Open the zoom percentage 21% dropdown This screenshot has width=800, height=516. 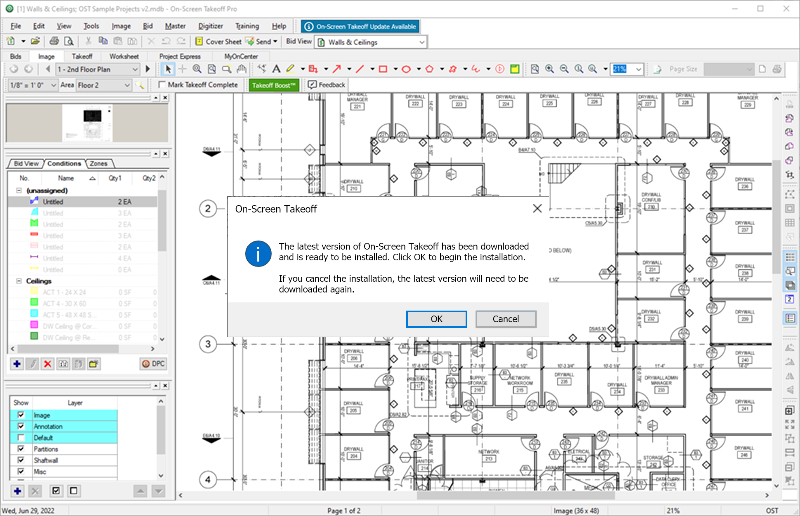[x=638, y=69]
